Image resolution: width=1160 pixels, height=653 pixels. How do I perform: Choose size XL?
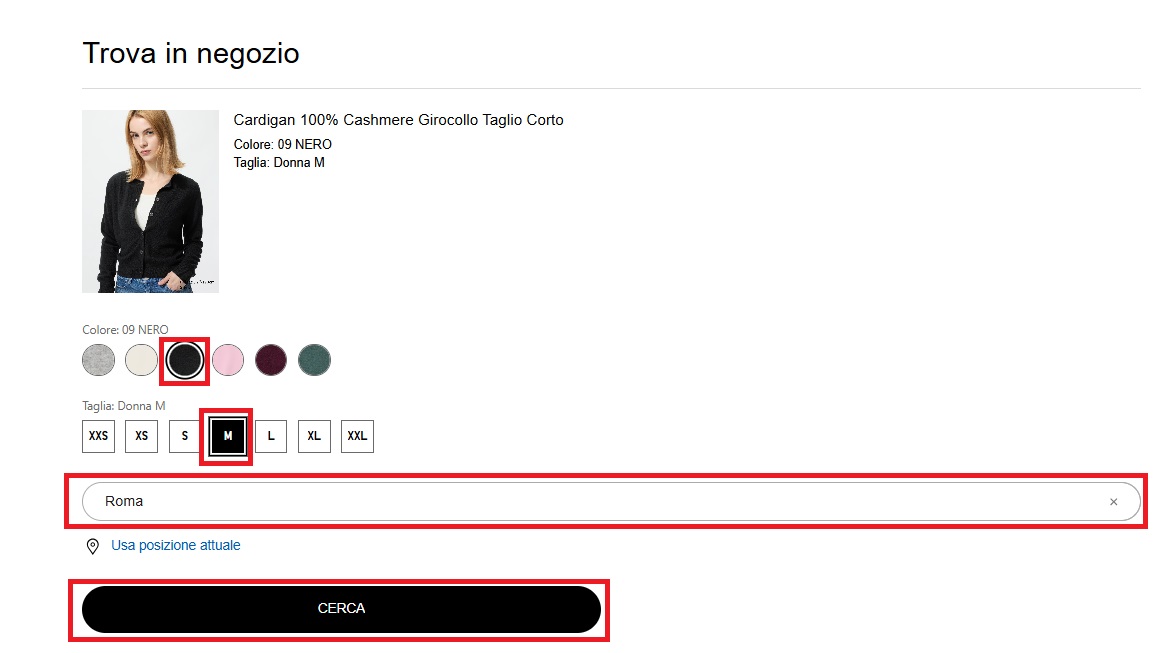click(x=314, y=436)
